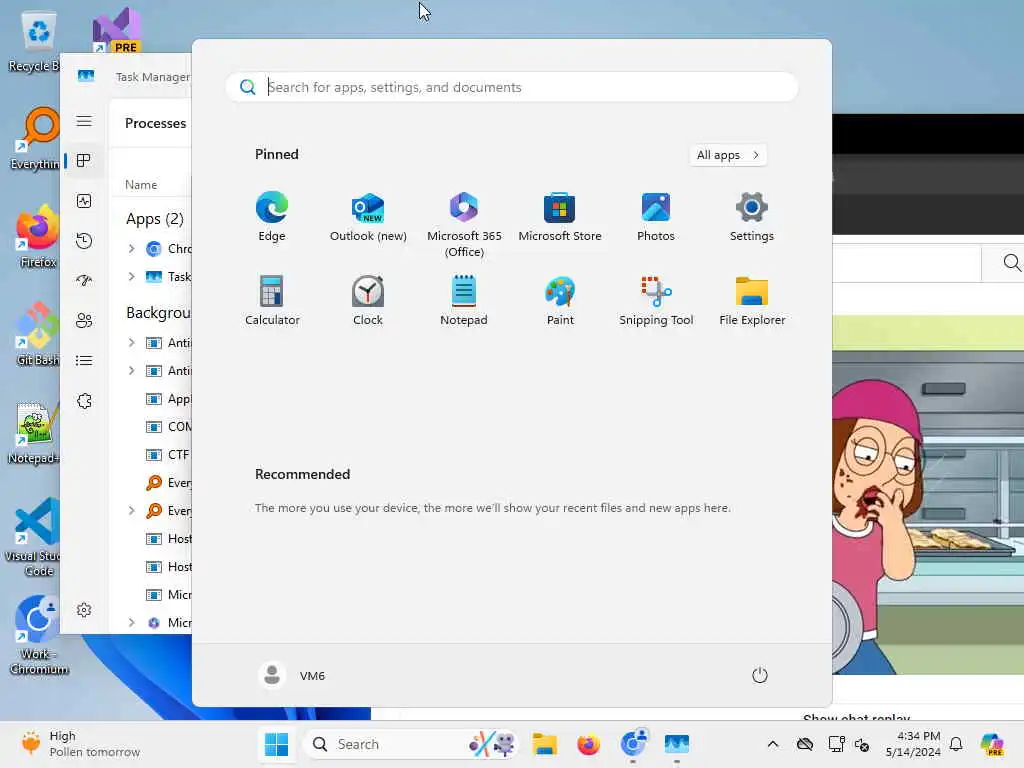Open Settings from pinned apps

752,217
